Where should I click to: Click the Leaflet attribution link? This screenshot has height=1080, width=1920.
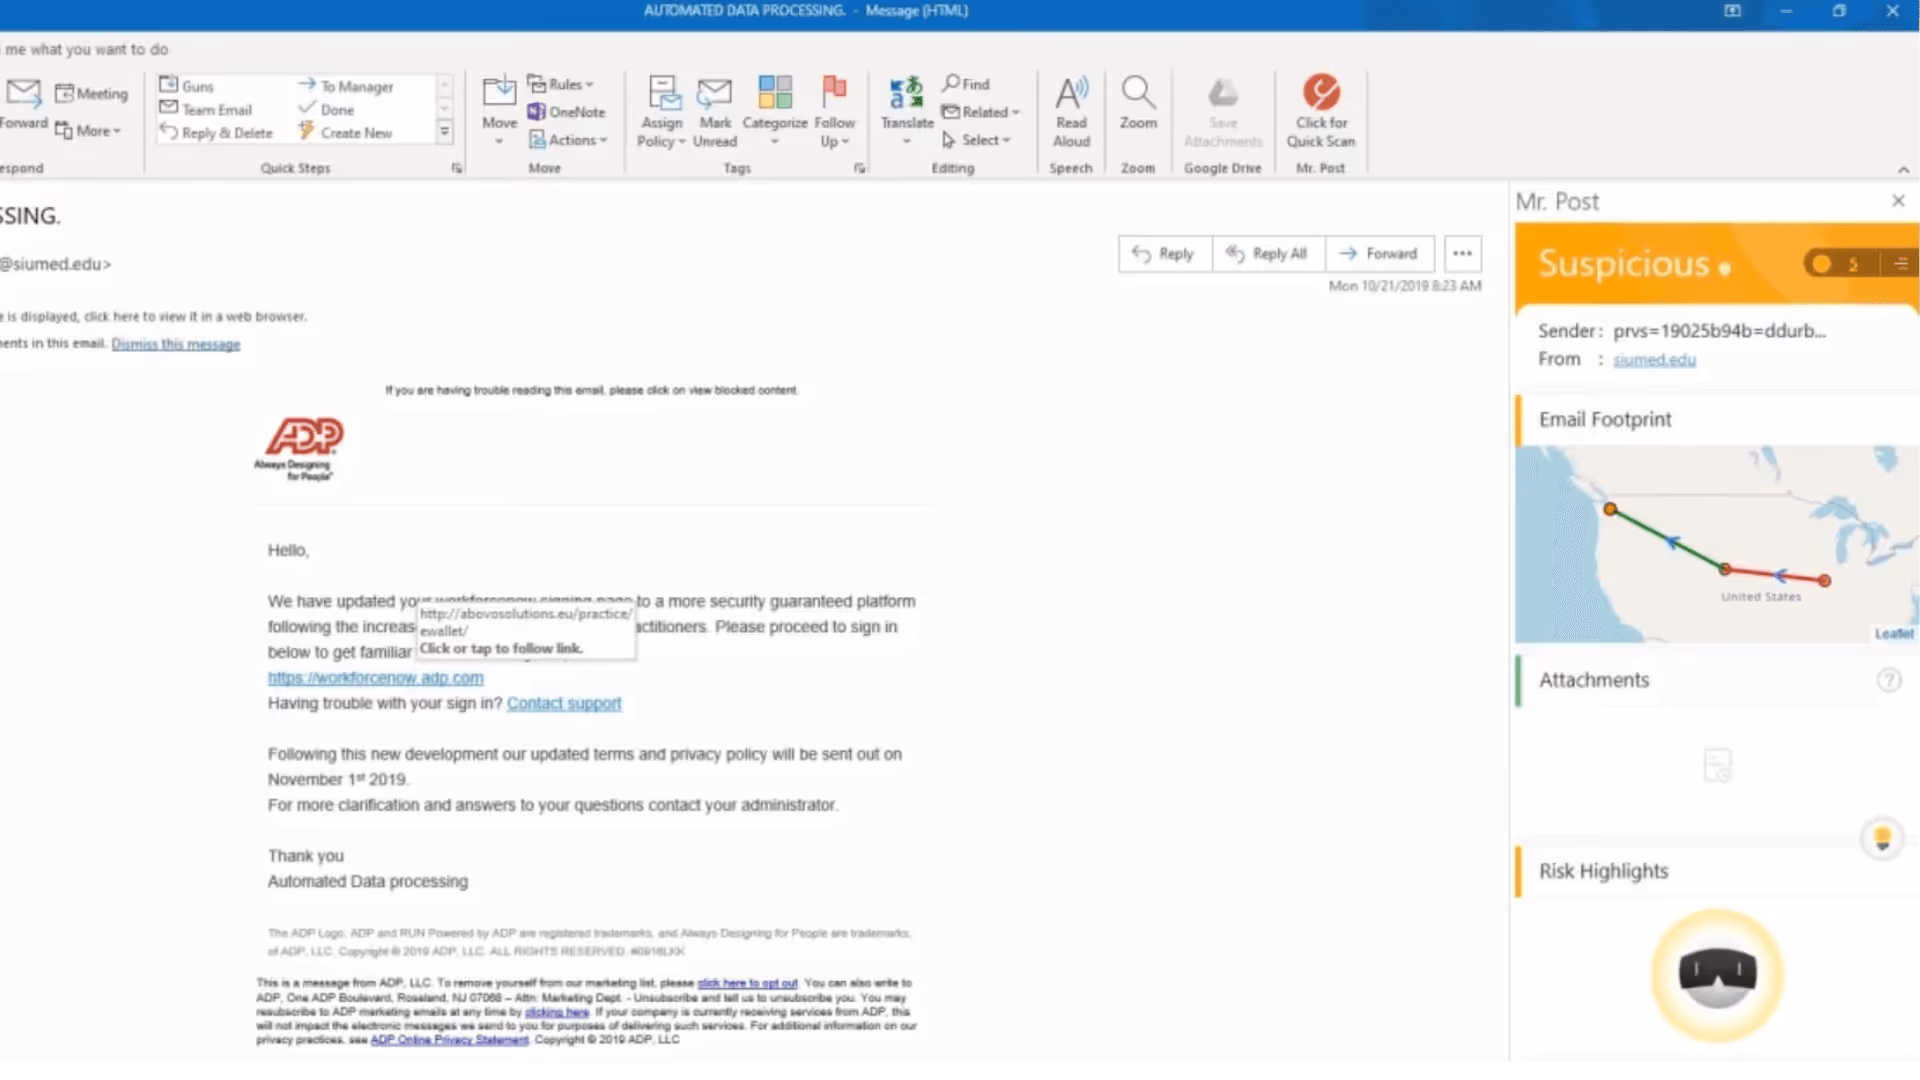pyautogui.click(x=1893, y=634)
